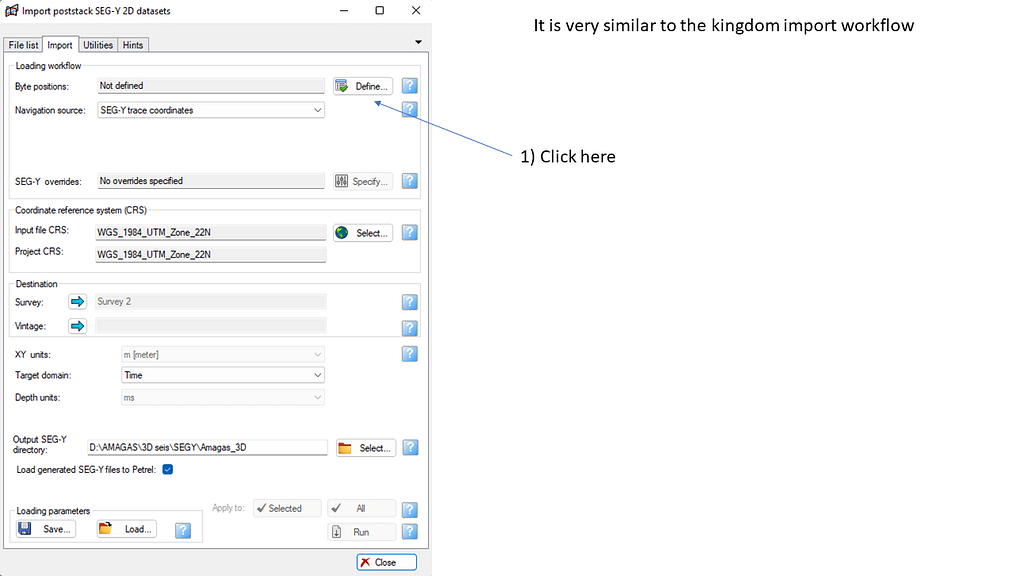Open help beside Loading parameters Load button
This screenshot has width=1024, height=576.
pos(182,530)
